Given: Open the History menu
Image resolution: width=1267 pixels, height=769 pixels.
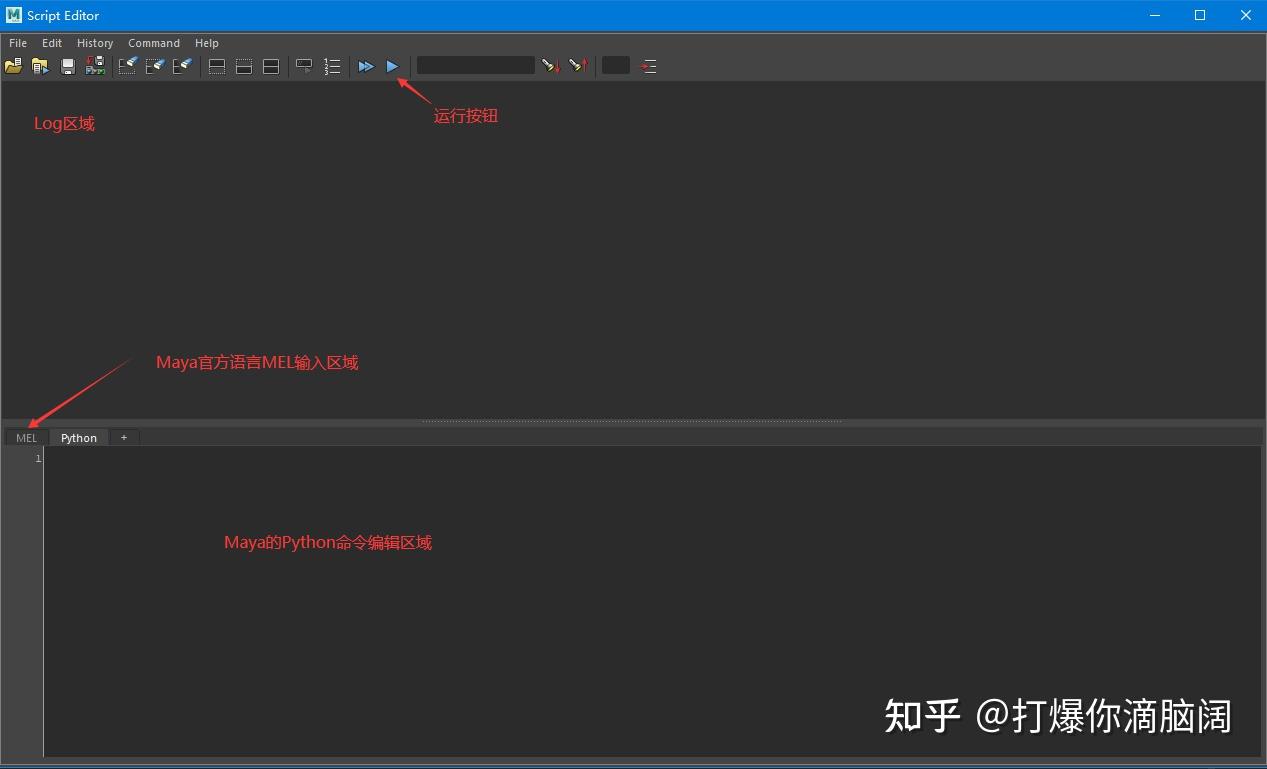Looking at the screenshot, I should pyautogui.click(x=94, y=43).
